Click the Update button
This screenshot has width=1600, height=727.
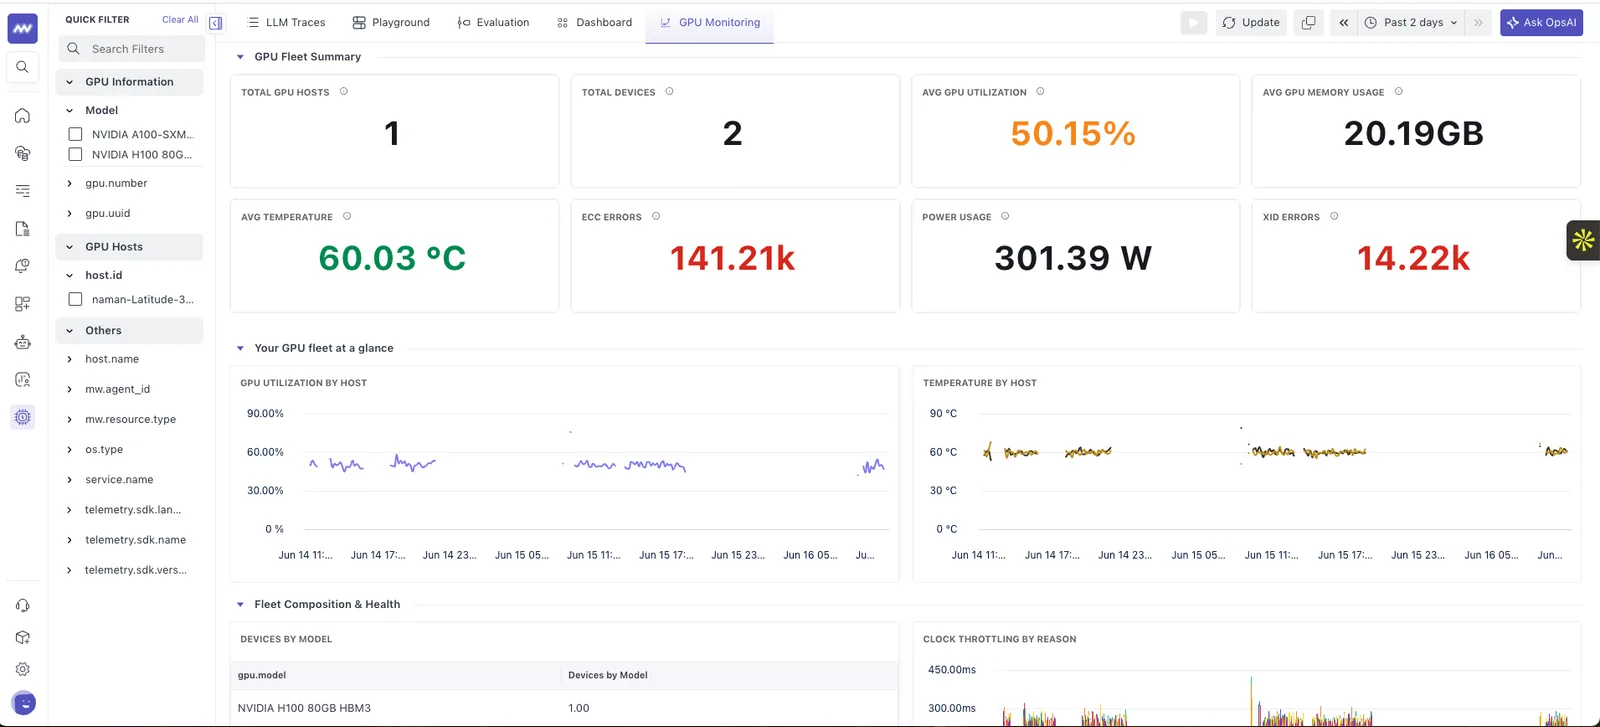click(x=1251, y=22)
